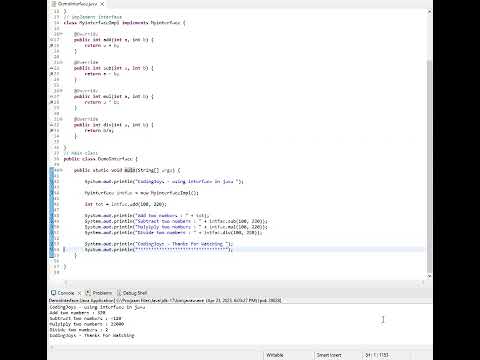Click the Writable status bar entry
Image resolution: width=480 pixels, height=360 pixels.
click(x=275, y=355)
